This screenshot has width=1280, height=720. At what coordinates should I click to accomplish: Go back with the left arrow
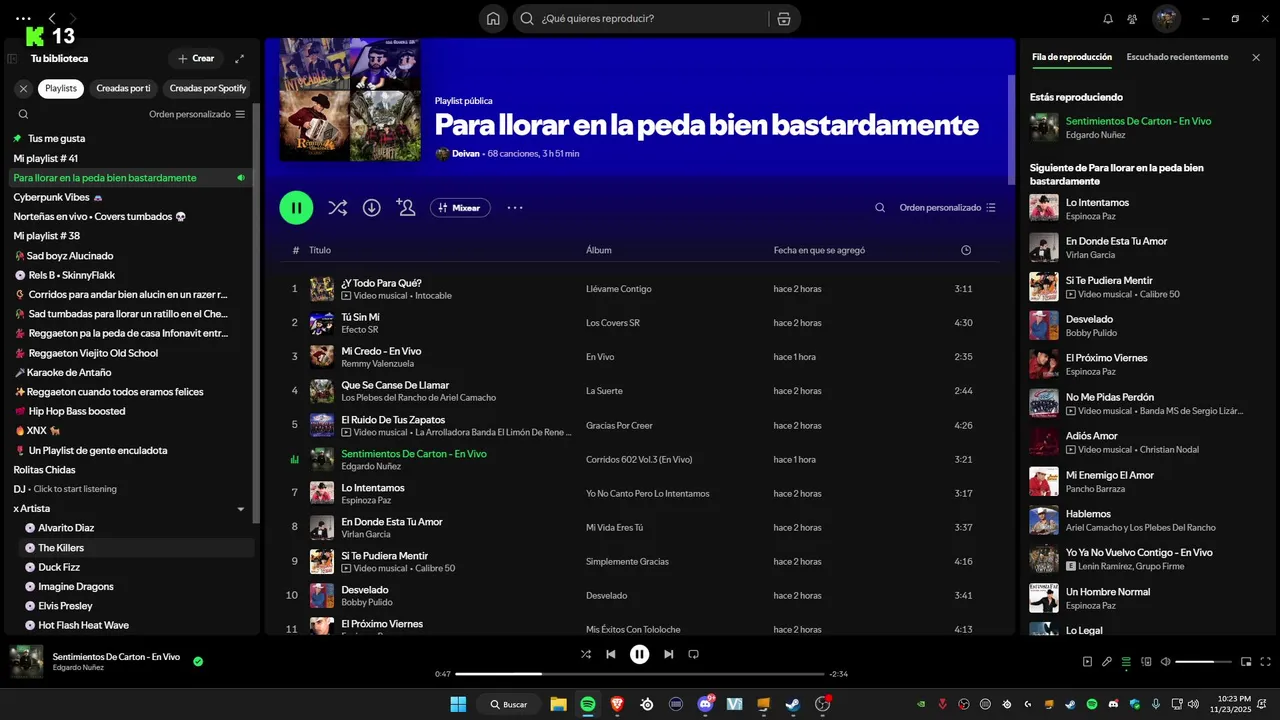click(52, 18)
